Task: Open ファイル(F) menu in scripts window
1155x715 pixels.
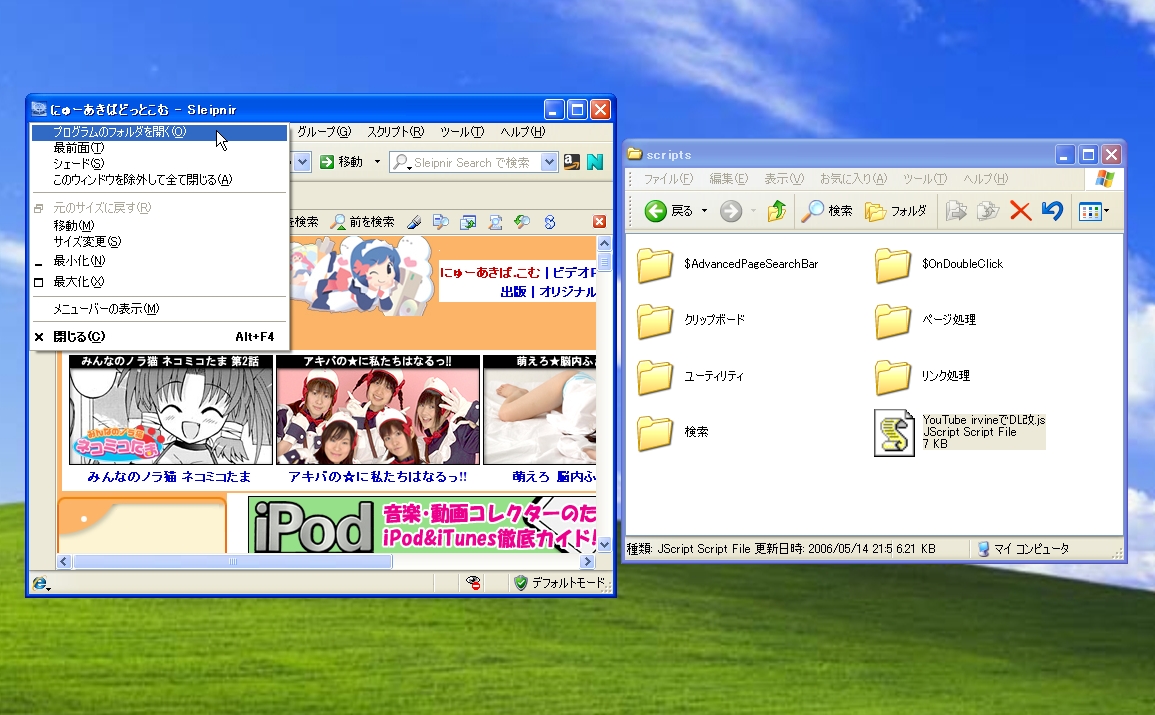Action: point(668,179)
